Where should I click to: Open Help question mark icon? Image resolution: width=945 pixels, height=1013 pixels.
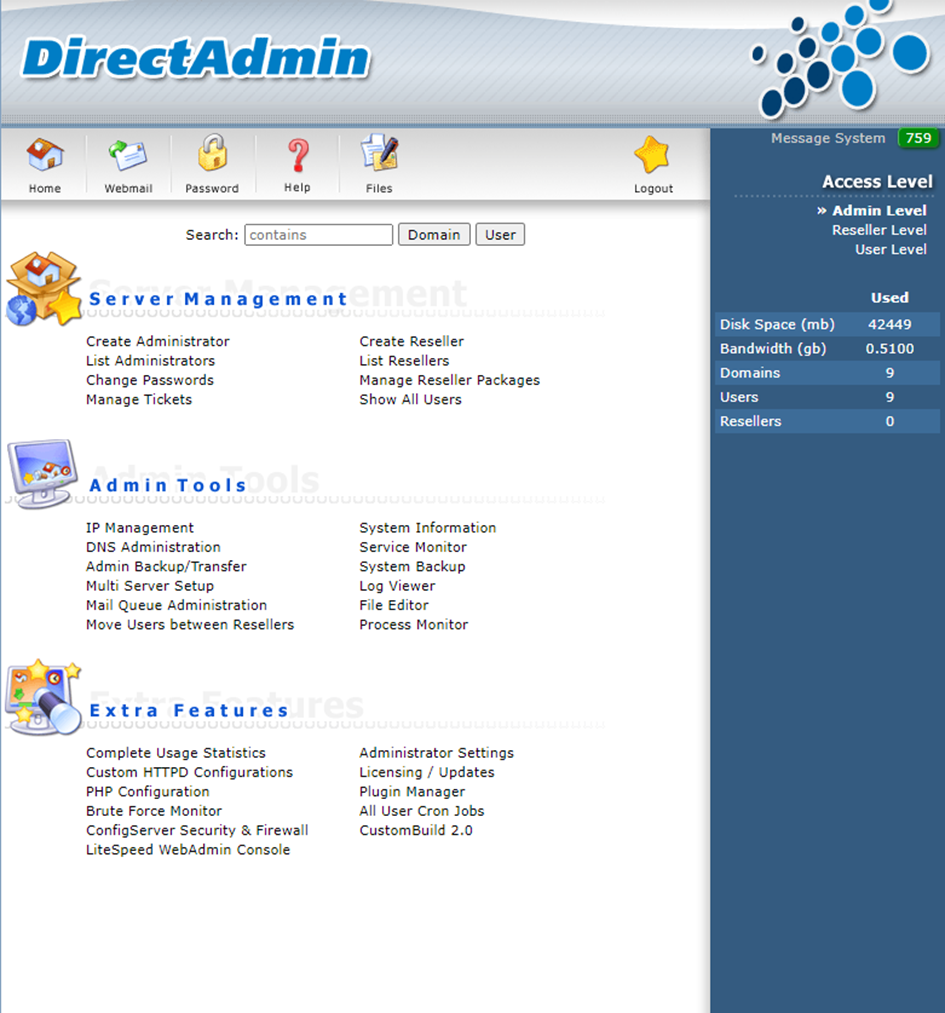click(x=297, y=155)
